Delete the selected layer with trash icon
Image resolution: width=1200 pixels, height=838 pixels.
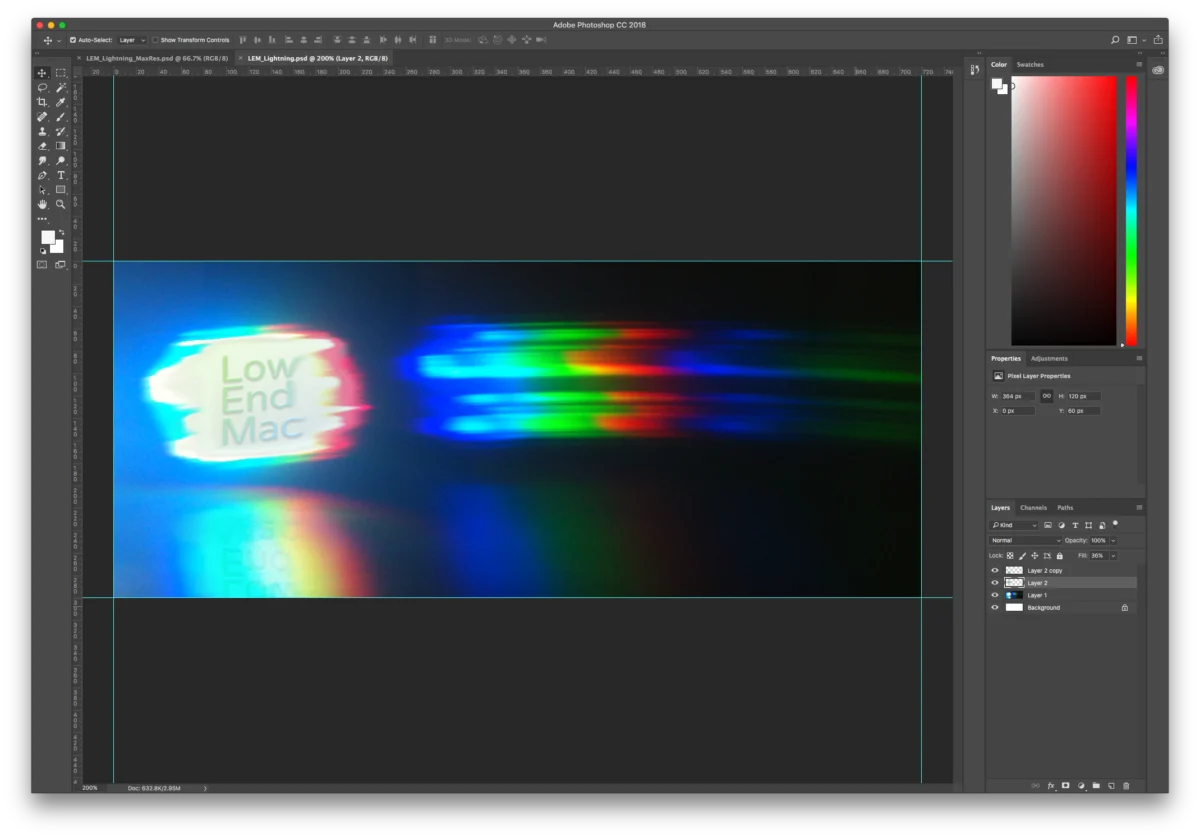(1126, 786)
